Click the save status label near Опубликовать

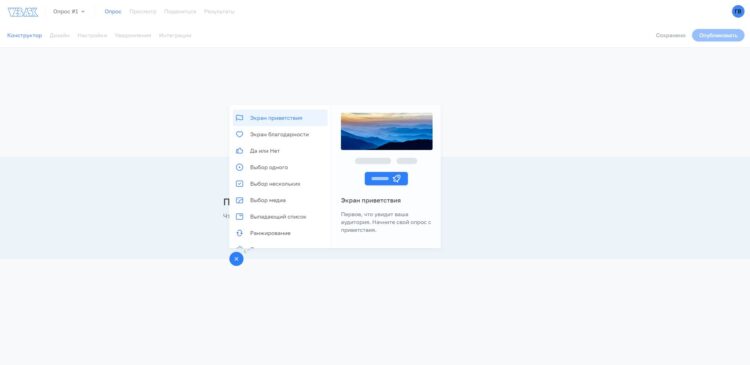[x=670, y=35]
